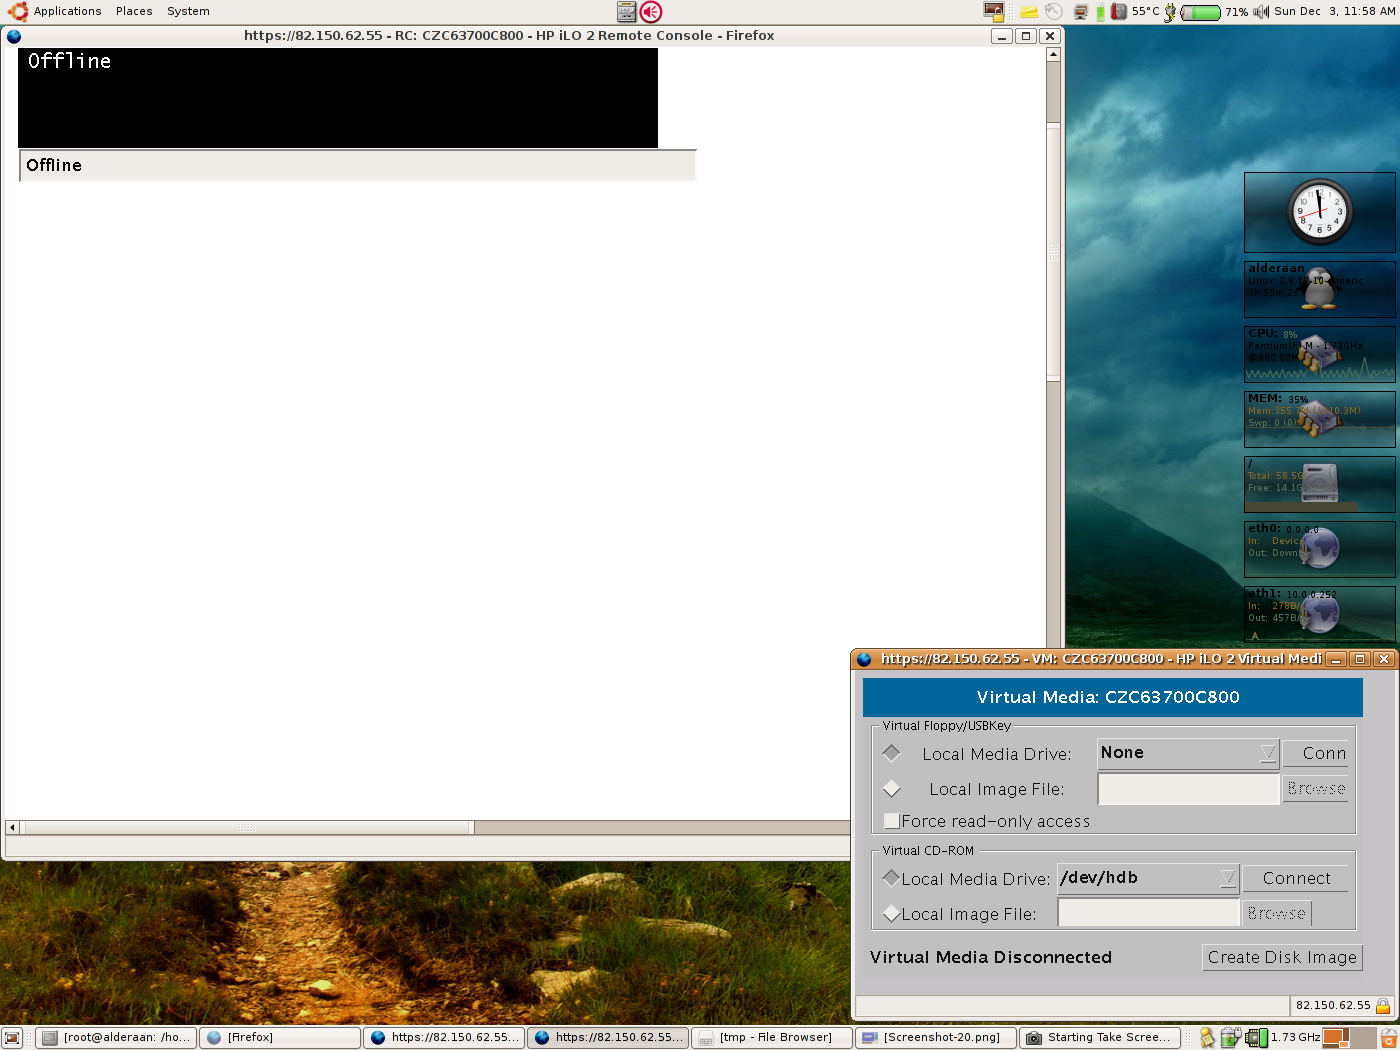Click the security lock icon in Virtual Media status bar

[1383, 1005]
